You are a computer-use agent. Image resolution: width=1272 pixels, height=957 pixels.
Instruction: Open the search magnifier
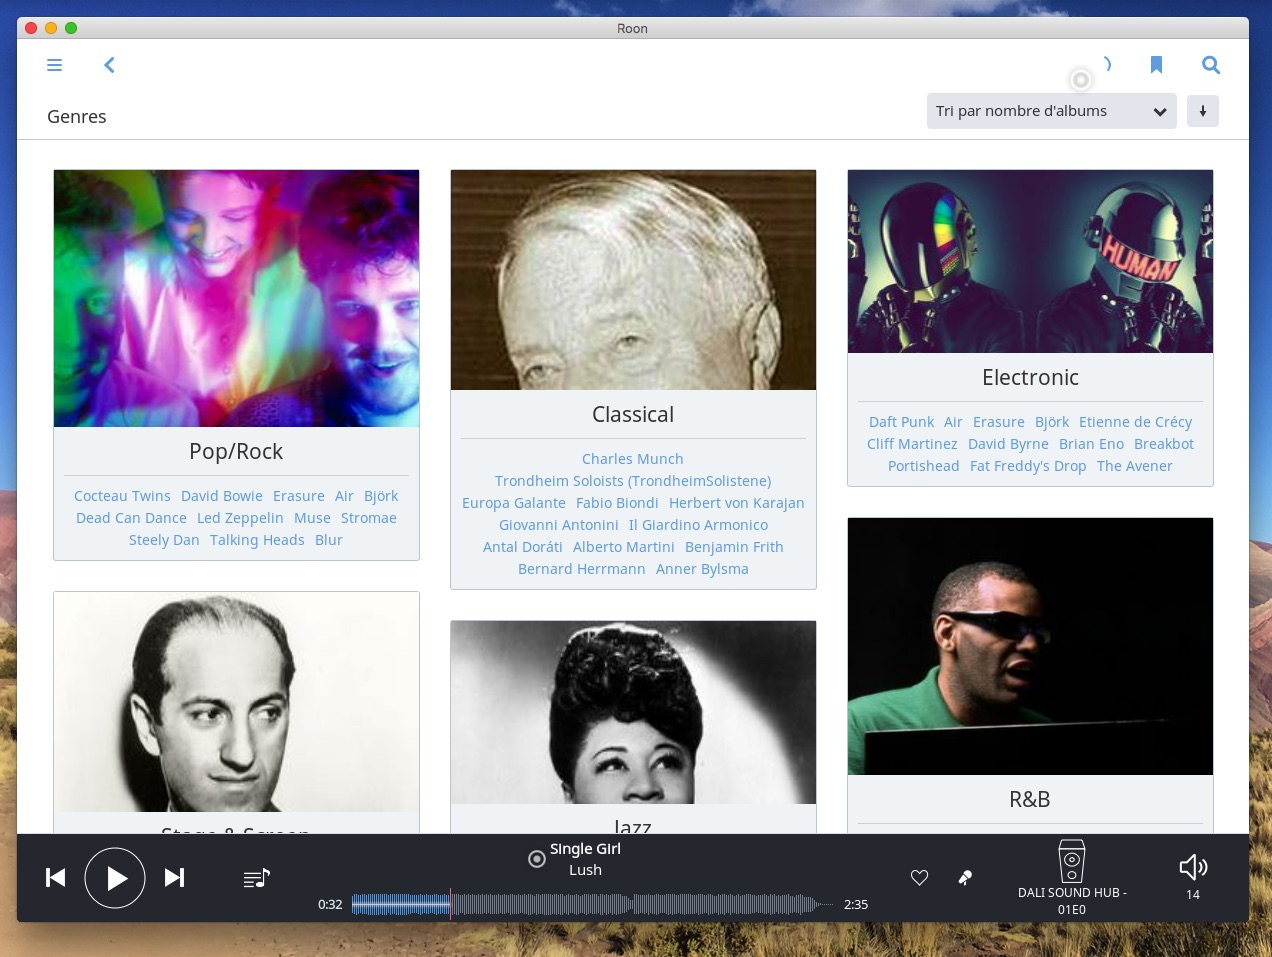click(1211, 65)
